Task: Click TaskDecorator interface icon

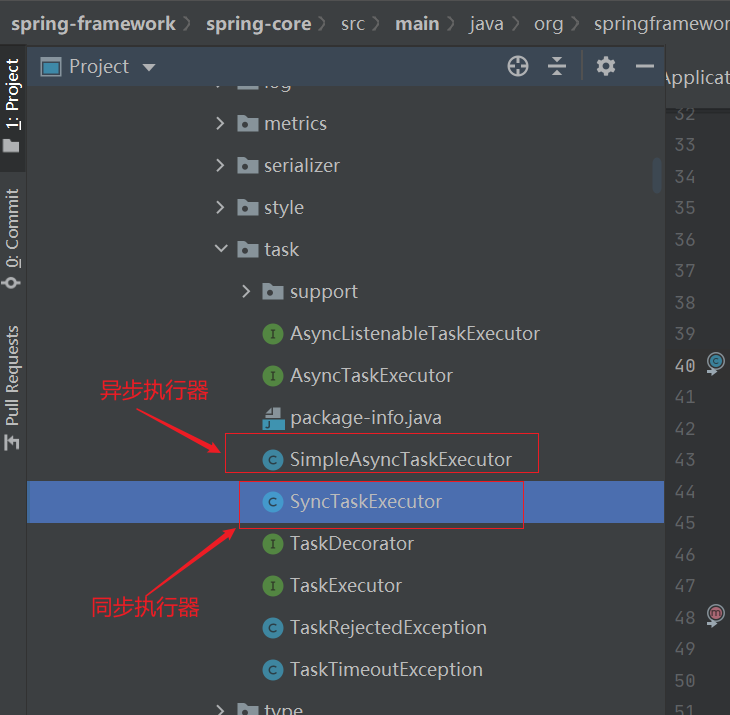Action: [273, 544]
